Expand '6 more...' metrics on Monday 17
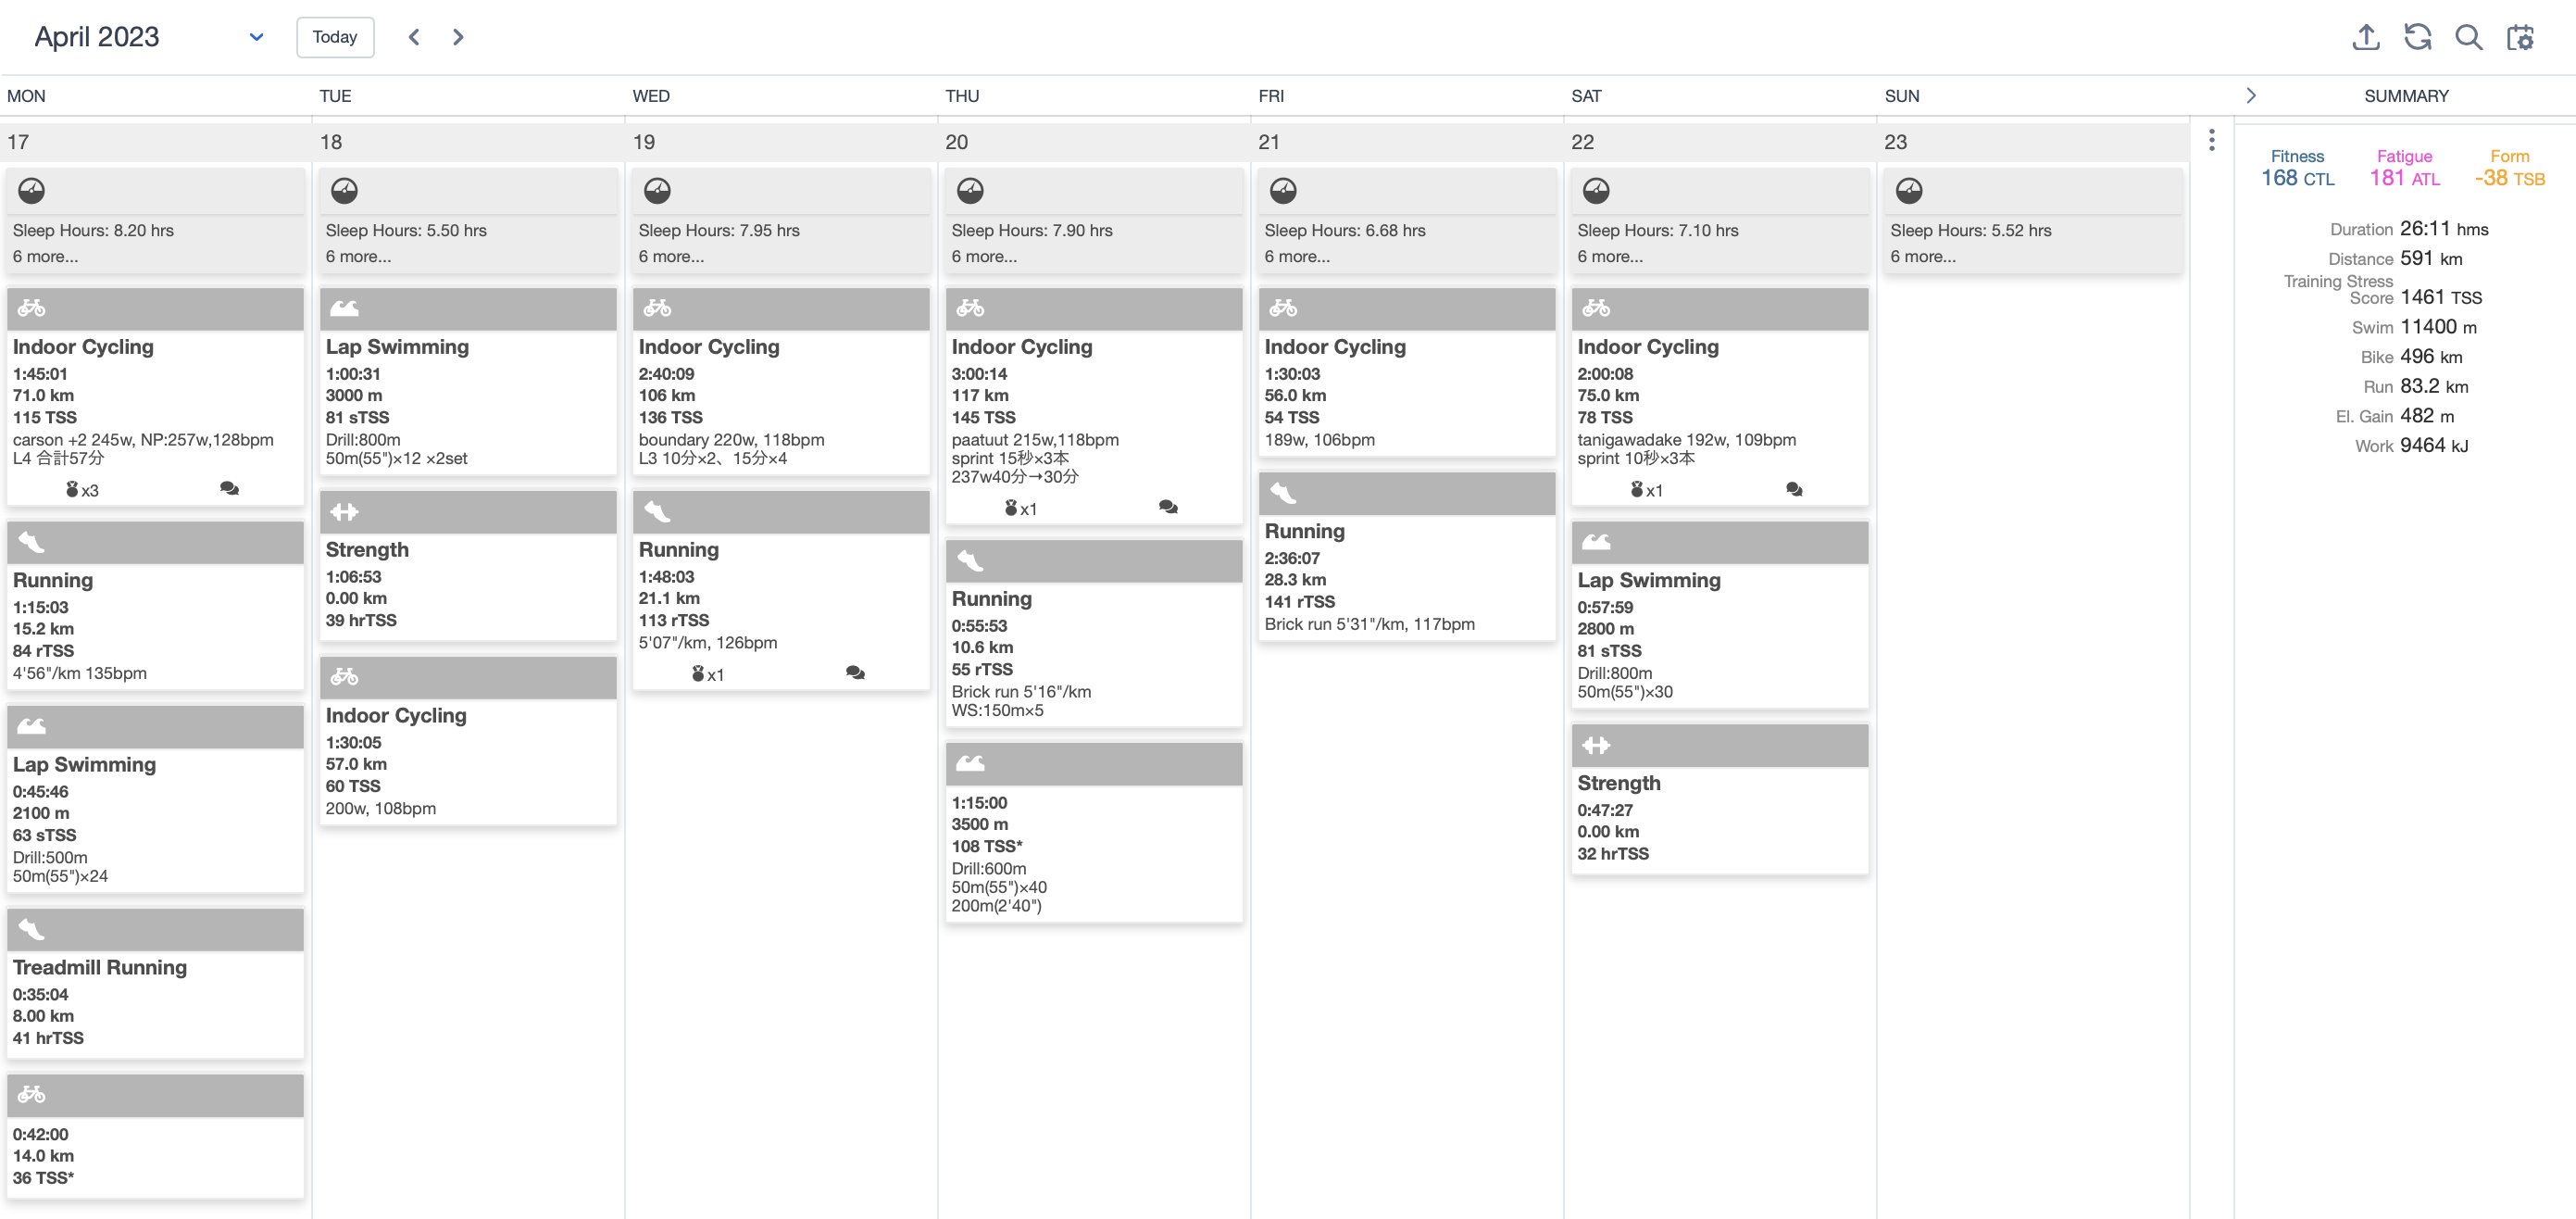Screen dimensions: 2576x1219 (x=45, y=257)
